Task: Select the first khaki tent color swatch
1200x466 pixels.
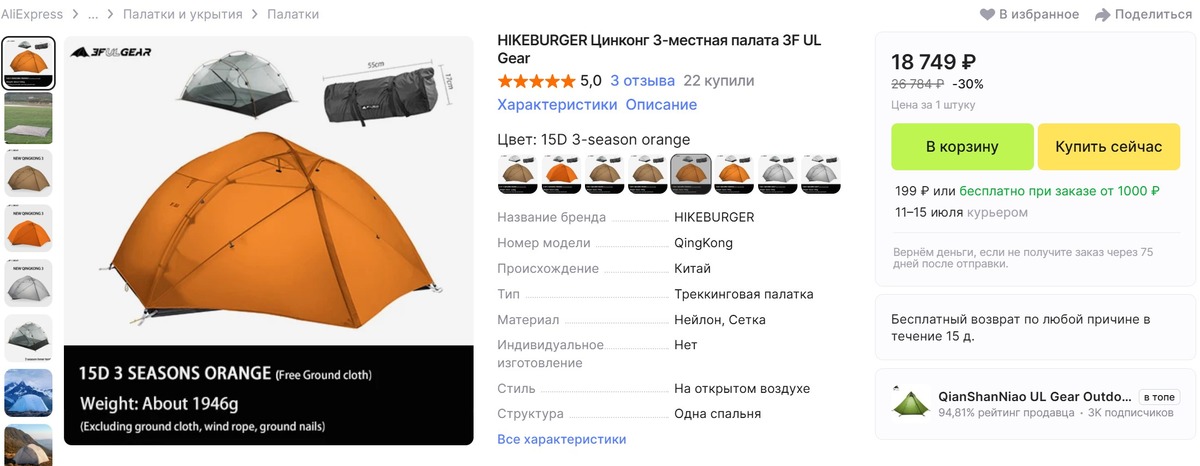Action: (x=516, y=173)
